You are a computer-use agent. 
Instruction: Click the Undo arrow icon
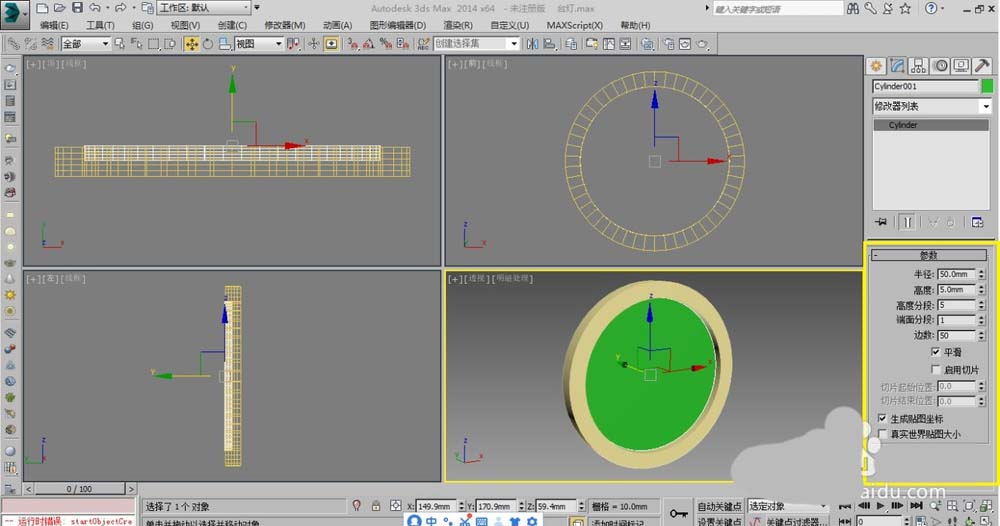(95, 8)
